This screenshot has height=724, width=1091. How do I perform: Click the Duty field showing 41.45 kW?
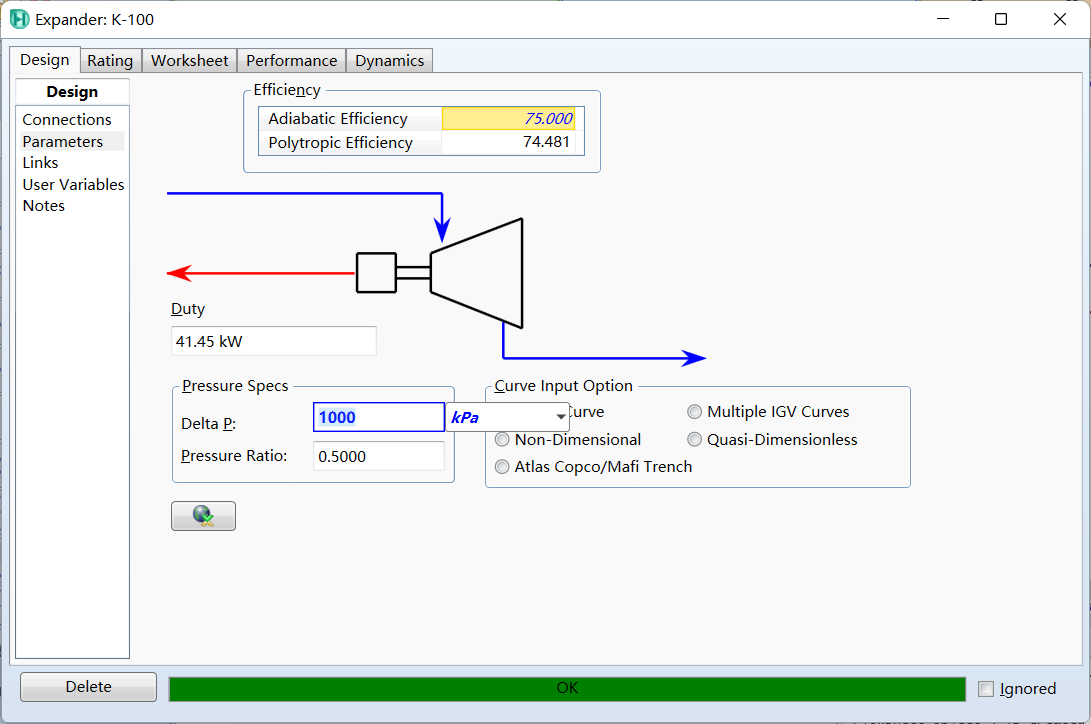pyautogui.click(x=273, y=341)
